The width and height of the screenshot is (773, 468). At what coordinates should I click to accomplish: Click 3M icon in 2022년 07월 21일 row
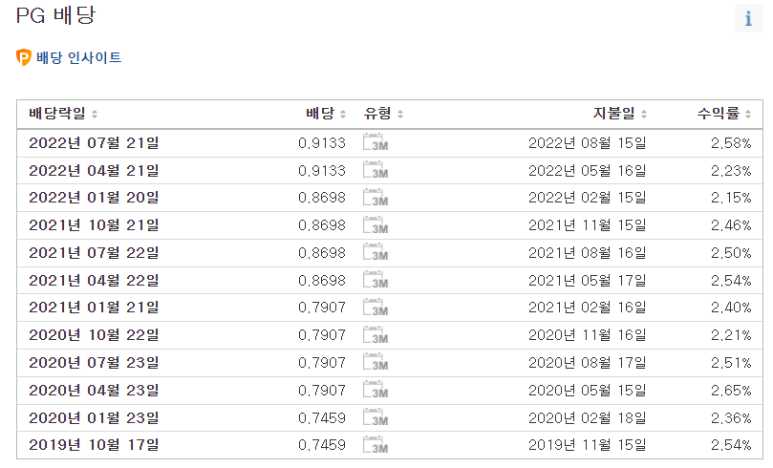375,142
